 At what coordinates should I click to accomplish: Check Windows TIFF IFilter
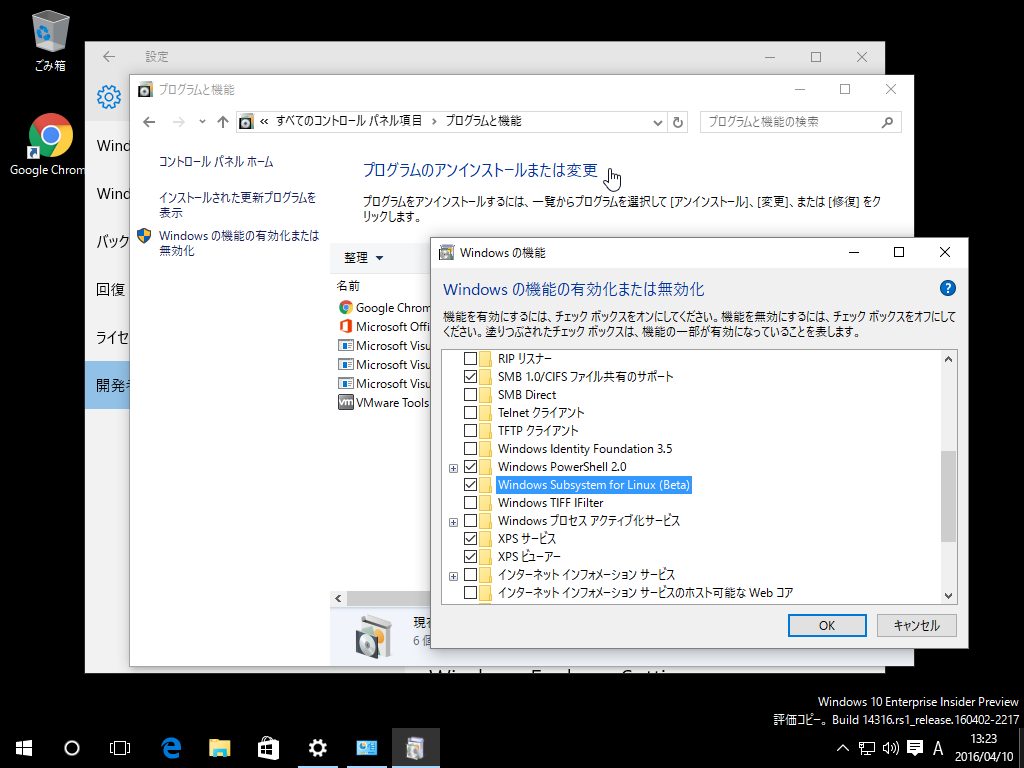pyautogui.click(x=470, y=503)
